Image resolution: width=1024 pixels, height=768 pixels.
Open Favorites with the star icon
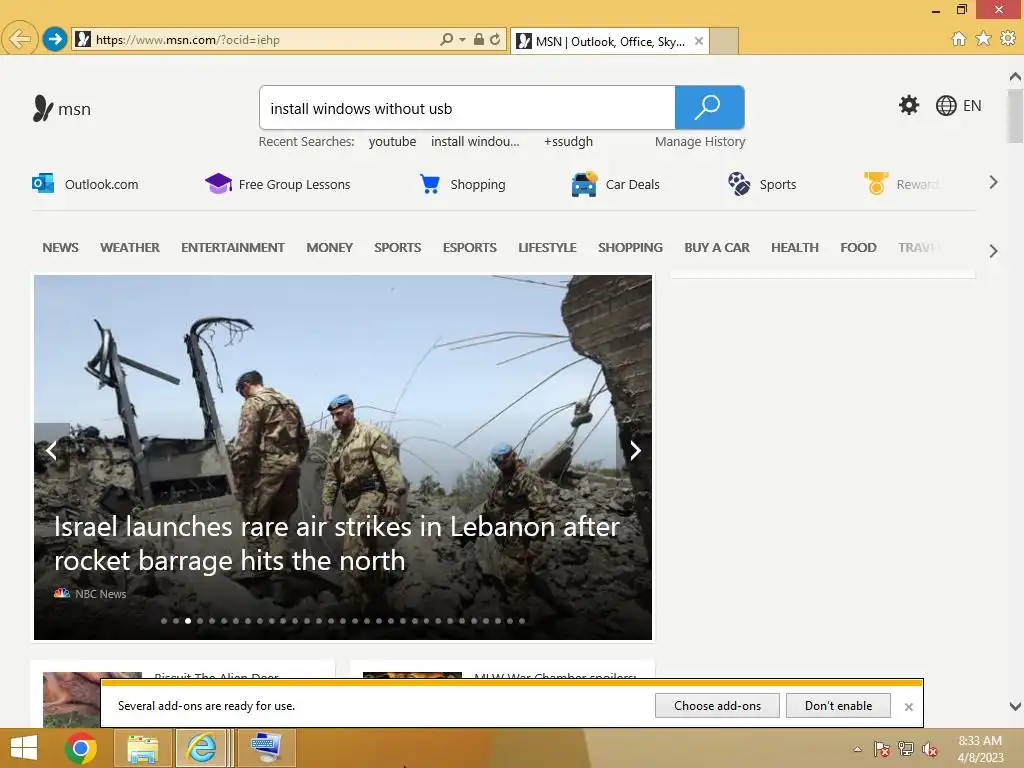pyautogui.click(x=983, y=39)
